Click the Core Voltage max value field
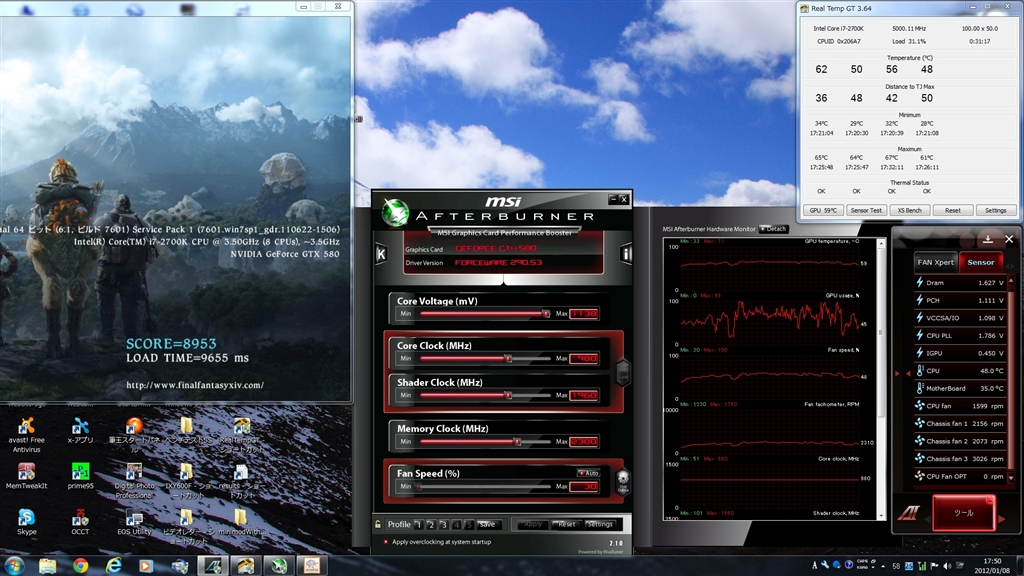Screen dimensions: 1024x576 (584, 314)
